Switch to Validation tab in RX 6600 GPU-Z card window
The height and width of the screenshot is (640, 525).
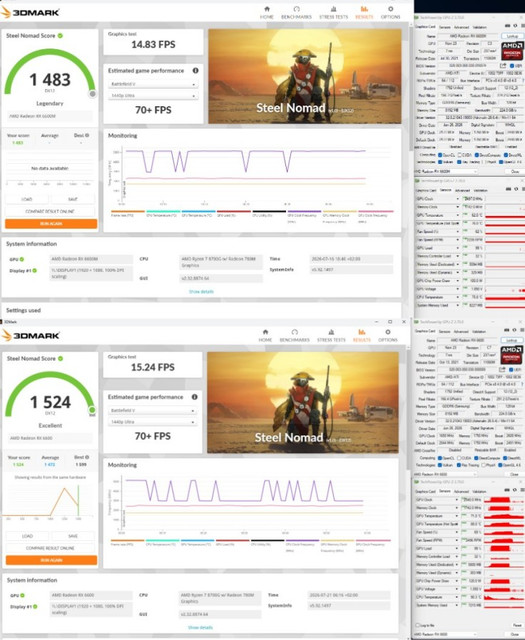click(x=479, y=331)
